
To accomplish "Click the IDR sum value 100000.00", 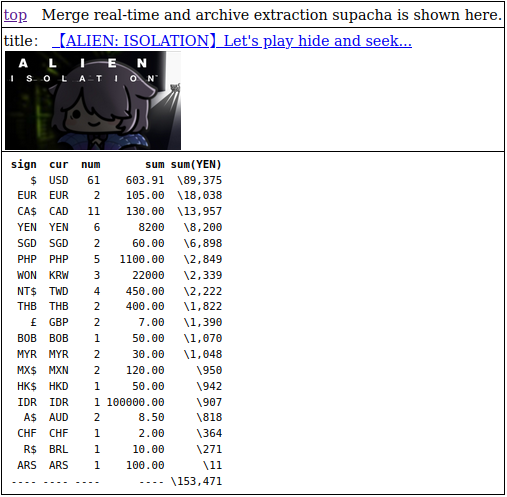I will (x=135, y=402).
